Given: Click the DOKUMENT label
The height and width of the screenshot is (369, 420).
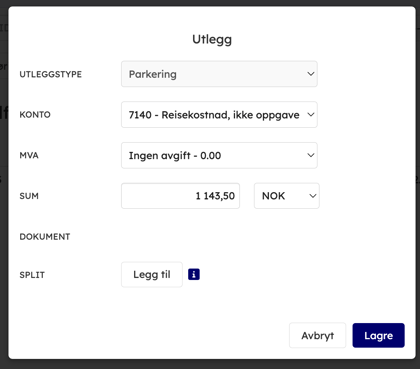Looking at the screenshot, I should (45, 237).
